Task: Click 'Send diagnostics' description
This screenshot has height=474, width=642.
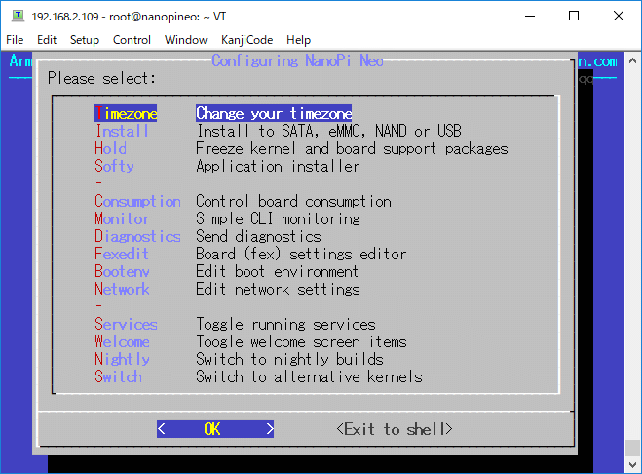Action: pos(259,237)
